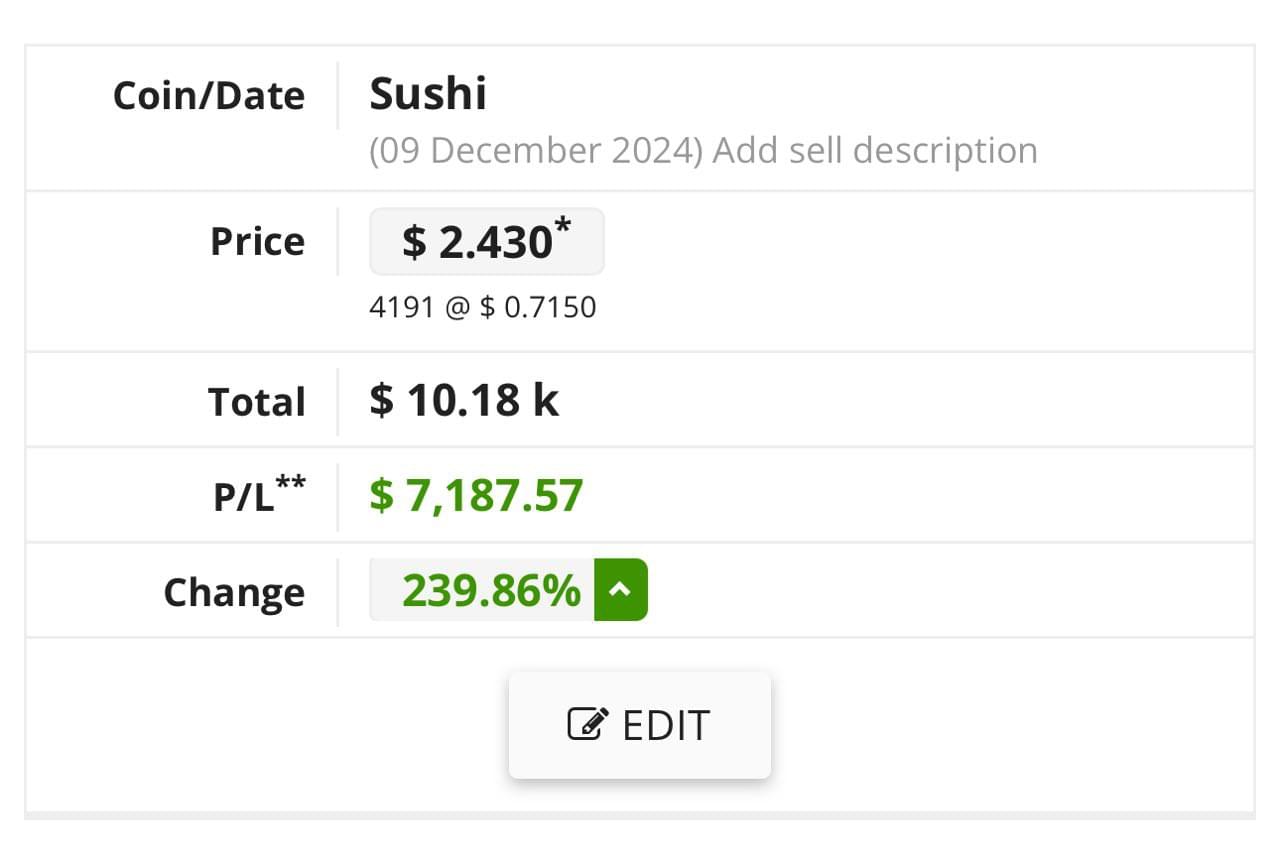The image size is (1280, 864).
Task: Click the Coin/Date row label
Action: [209, 96]
